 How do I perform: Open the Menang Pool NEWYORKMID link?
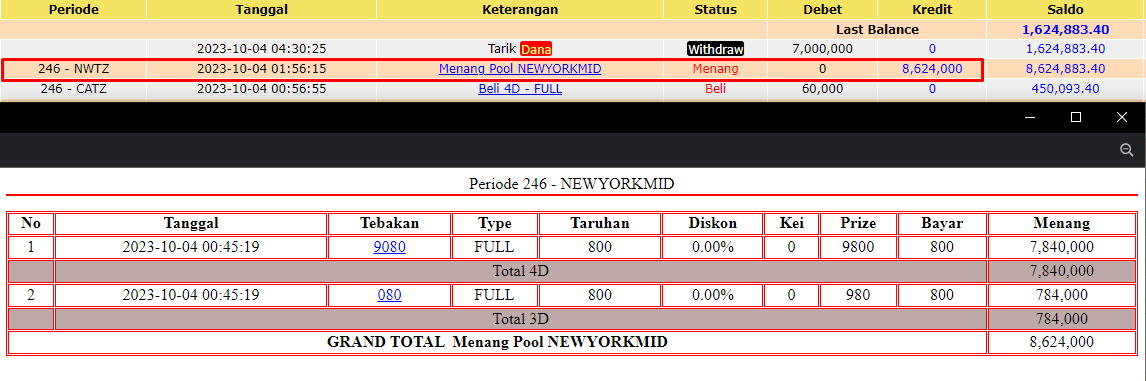click(520, 69)
